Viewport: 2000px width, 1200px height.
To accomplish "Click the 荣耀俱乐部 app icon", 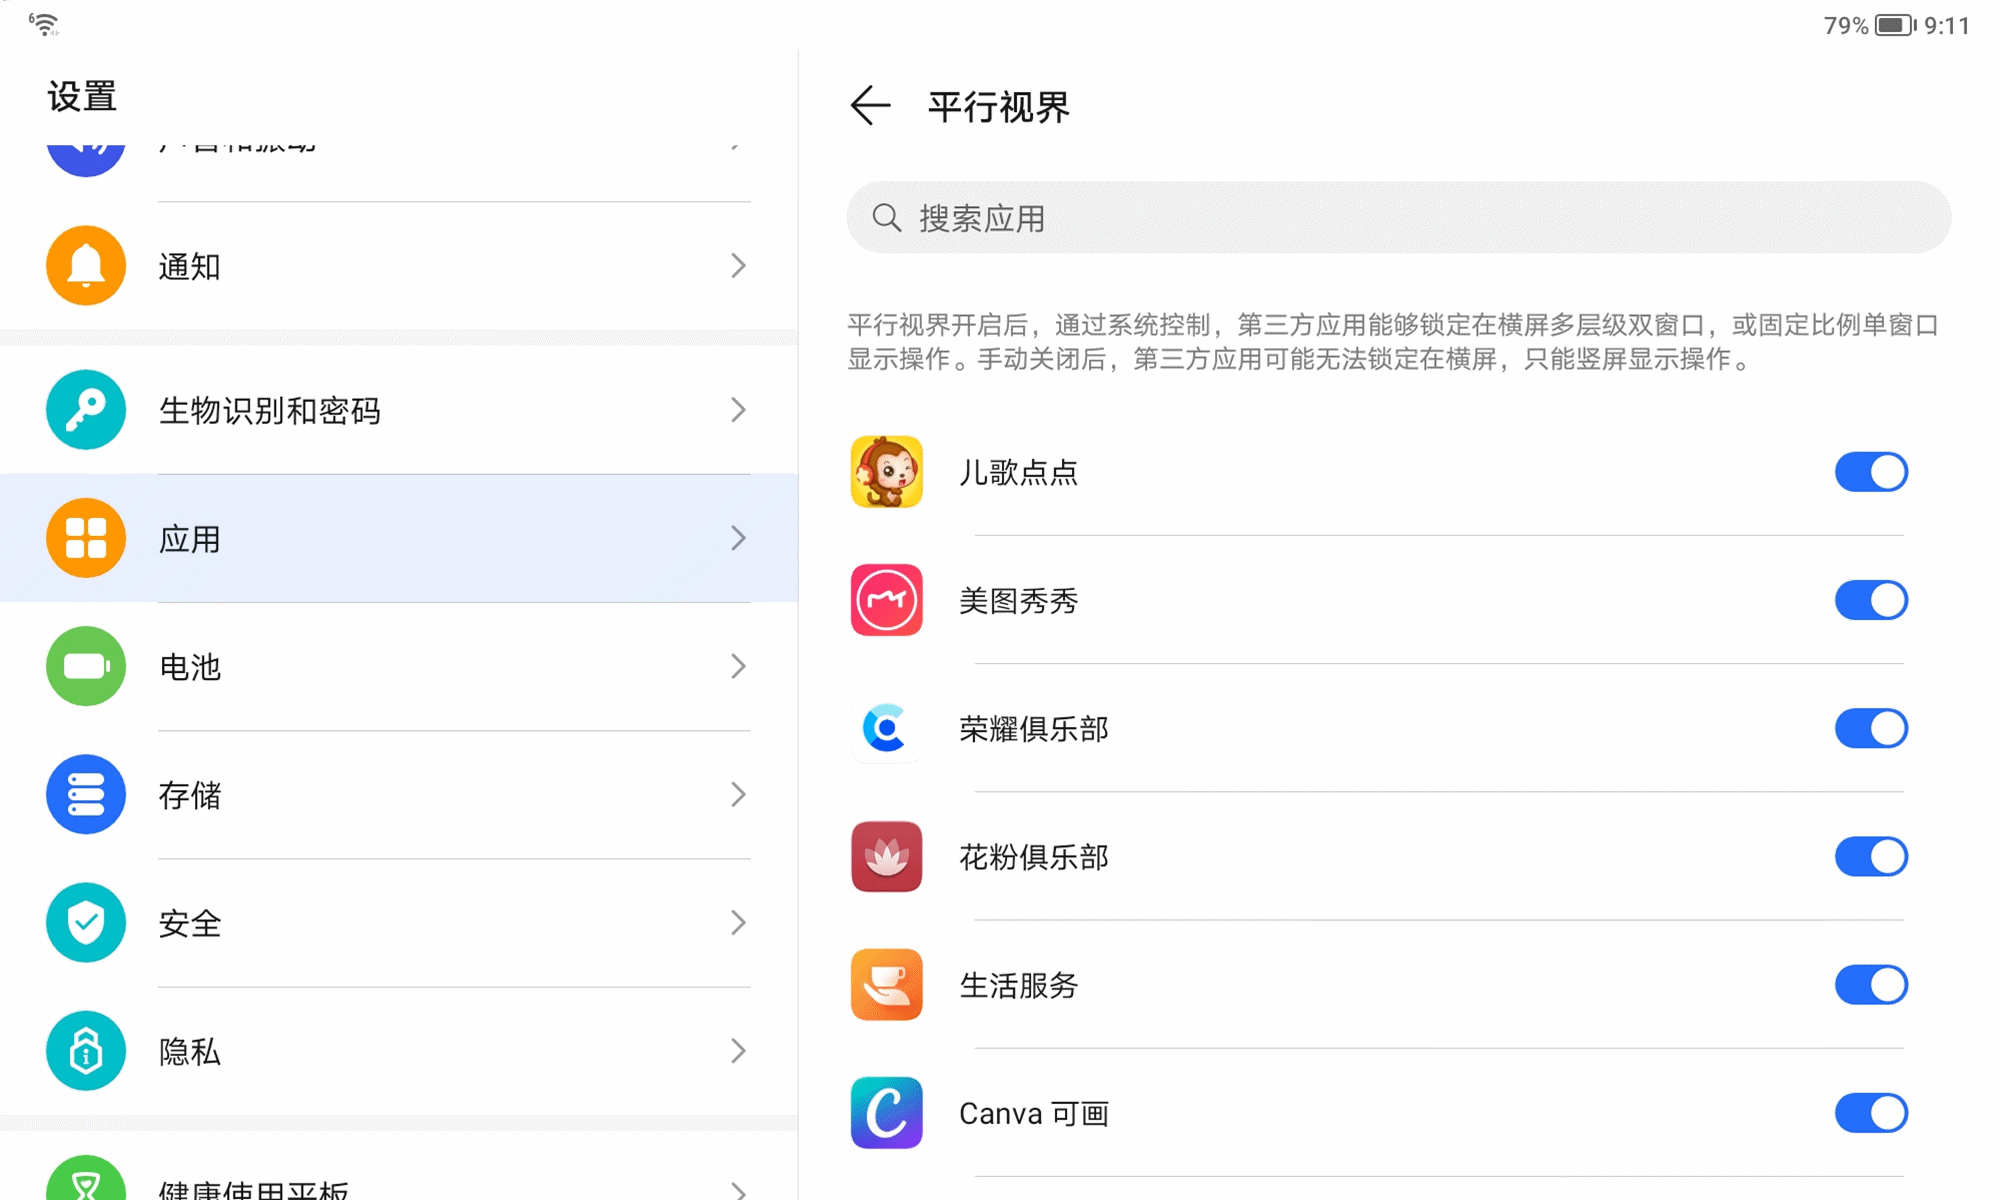I will 886,728.
